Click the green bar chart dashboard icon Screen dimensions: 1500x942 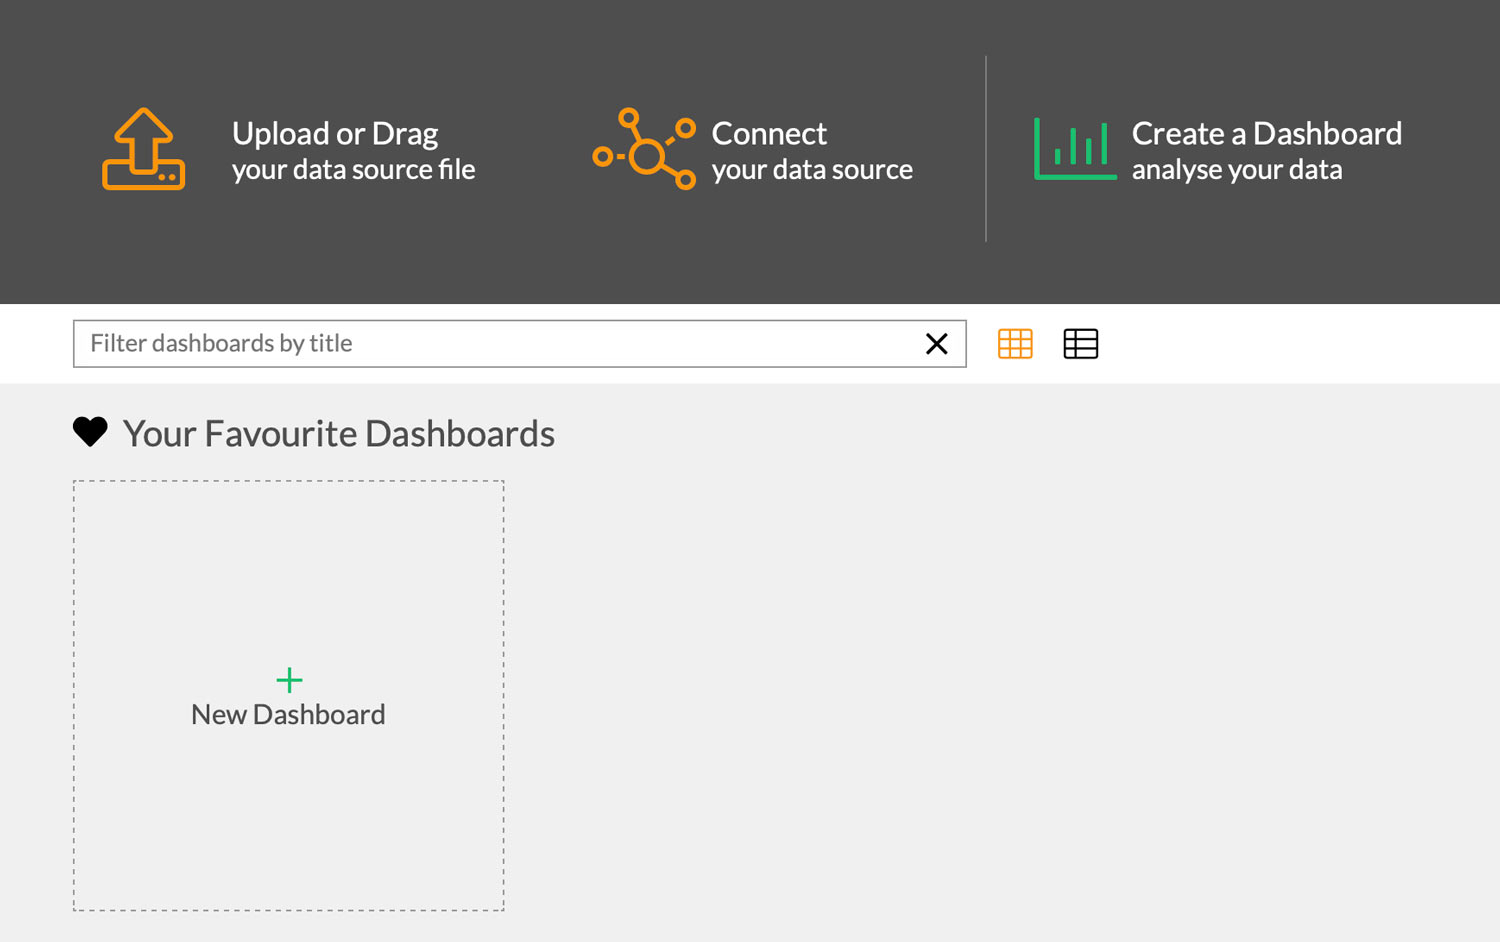pos(1075,149)
